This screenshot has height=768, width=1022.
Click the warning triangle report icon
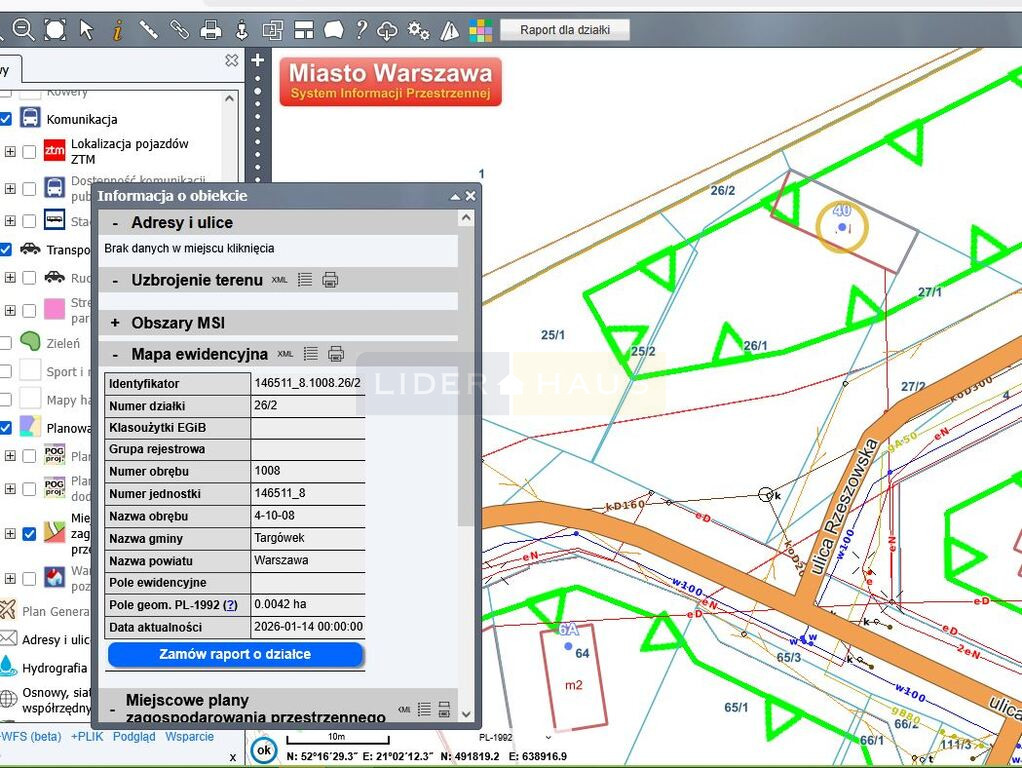tap(450, 30)
